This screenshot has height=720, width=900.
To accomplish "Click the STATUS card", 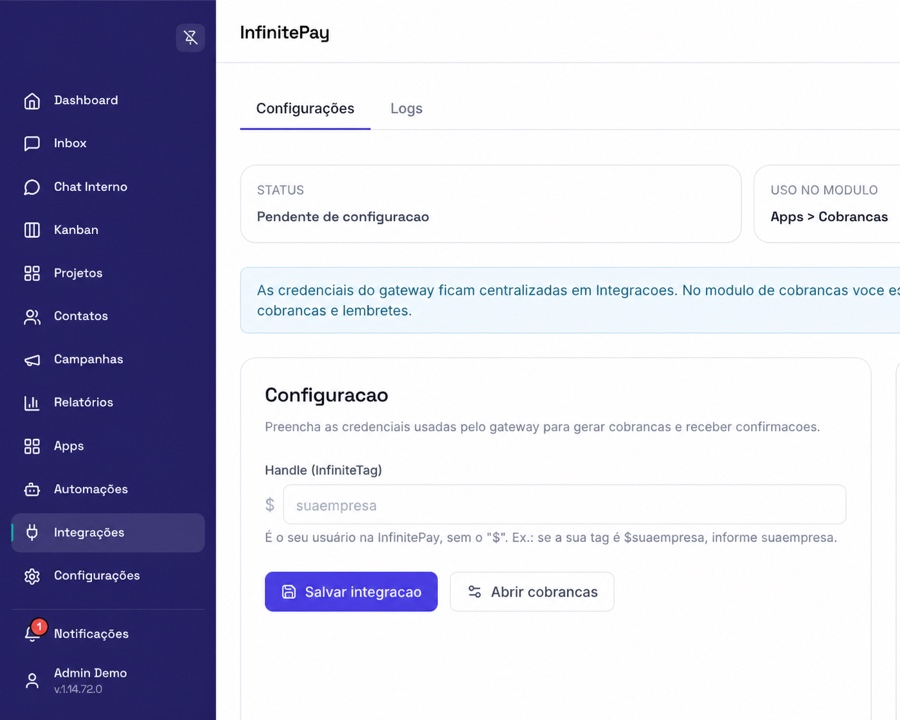I will click(x=491, y=204).
